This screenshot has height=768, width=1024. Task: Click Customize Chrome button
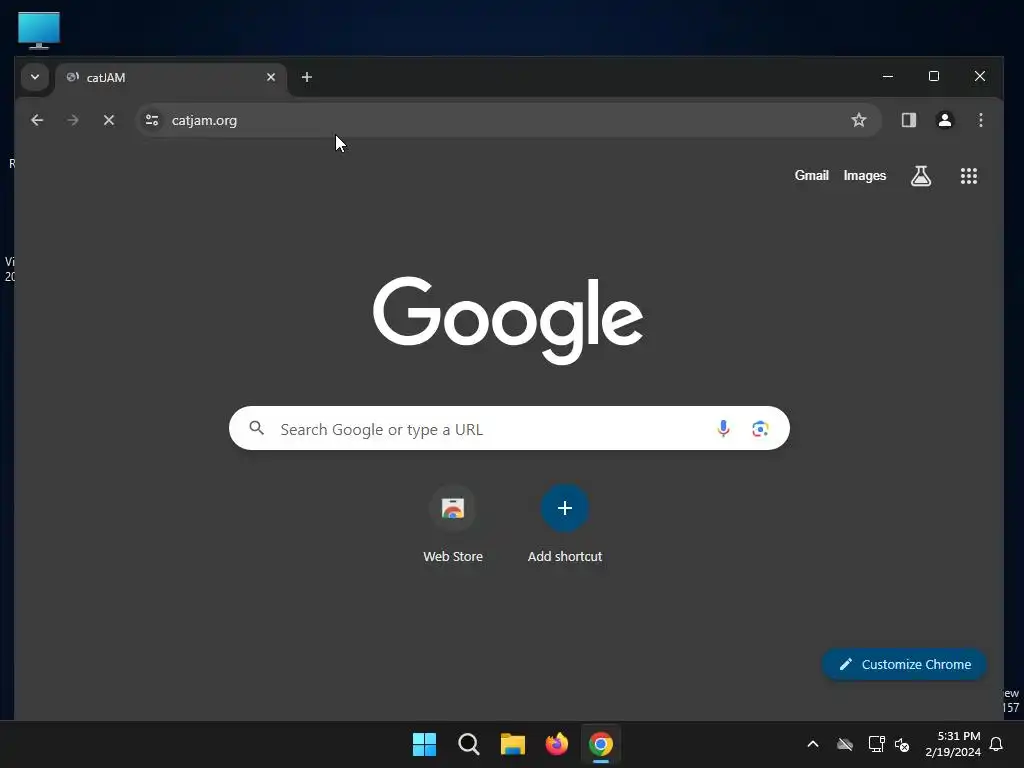coord(904,664)
